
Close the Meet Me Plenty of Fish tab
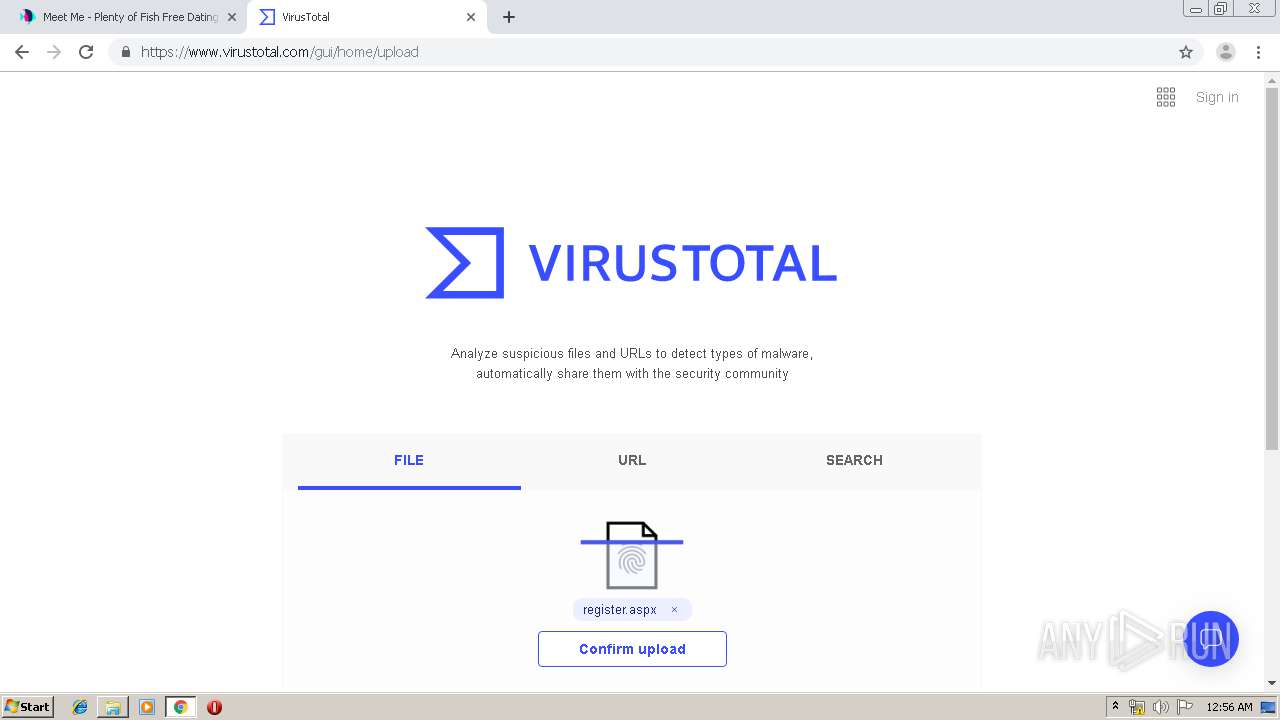[232, 17]
